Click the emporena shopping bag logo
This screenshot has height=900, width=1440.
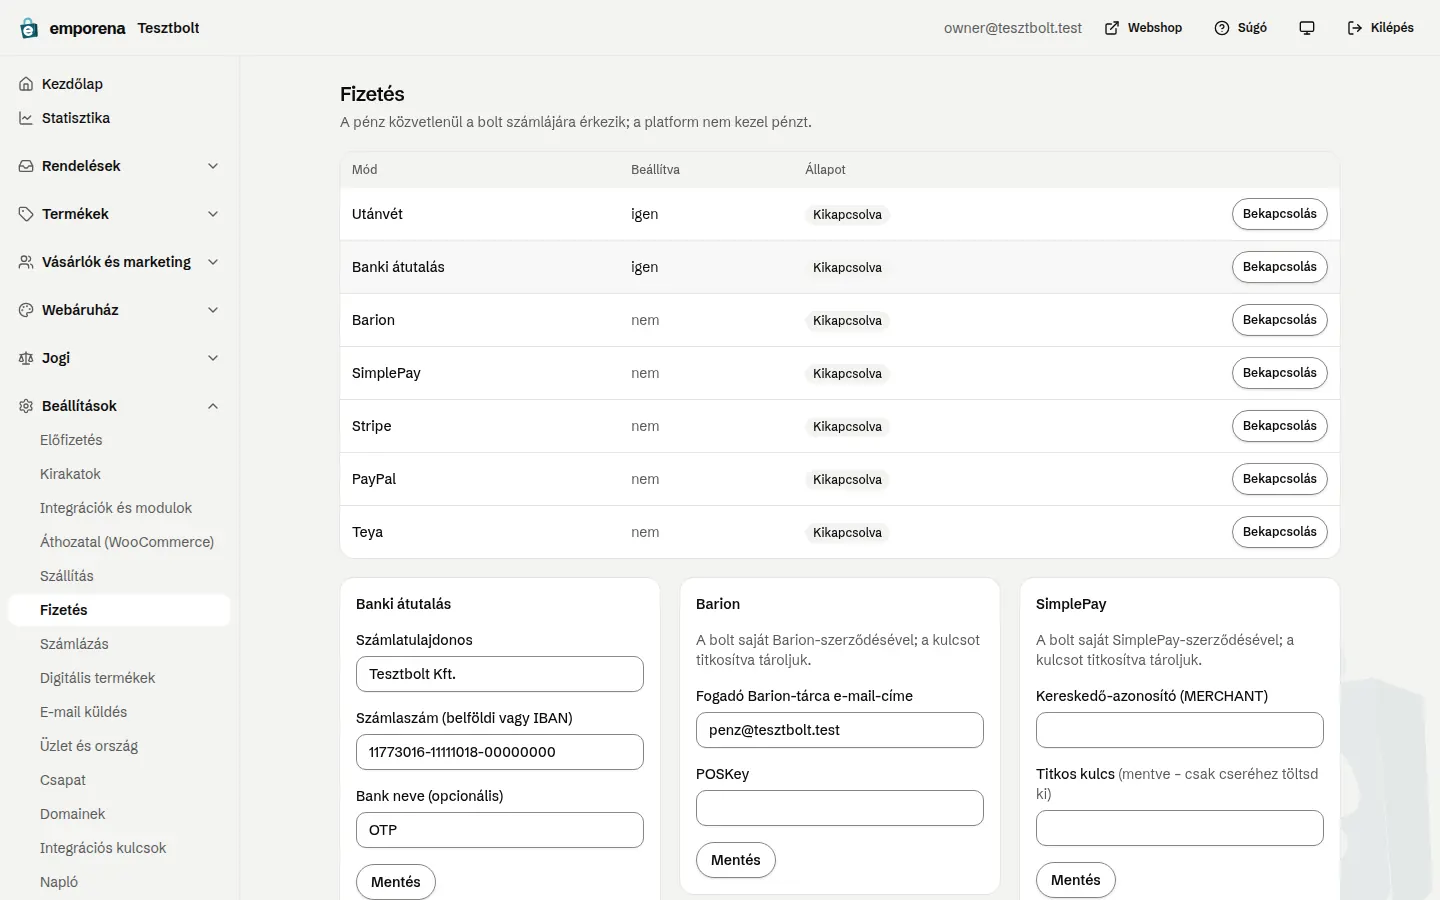tap(29, 28)
